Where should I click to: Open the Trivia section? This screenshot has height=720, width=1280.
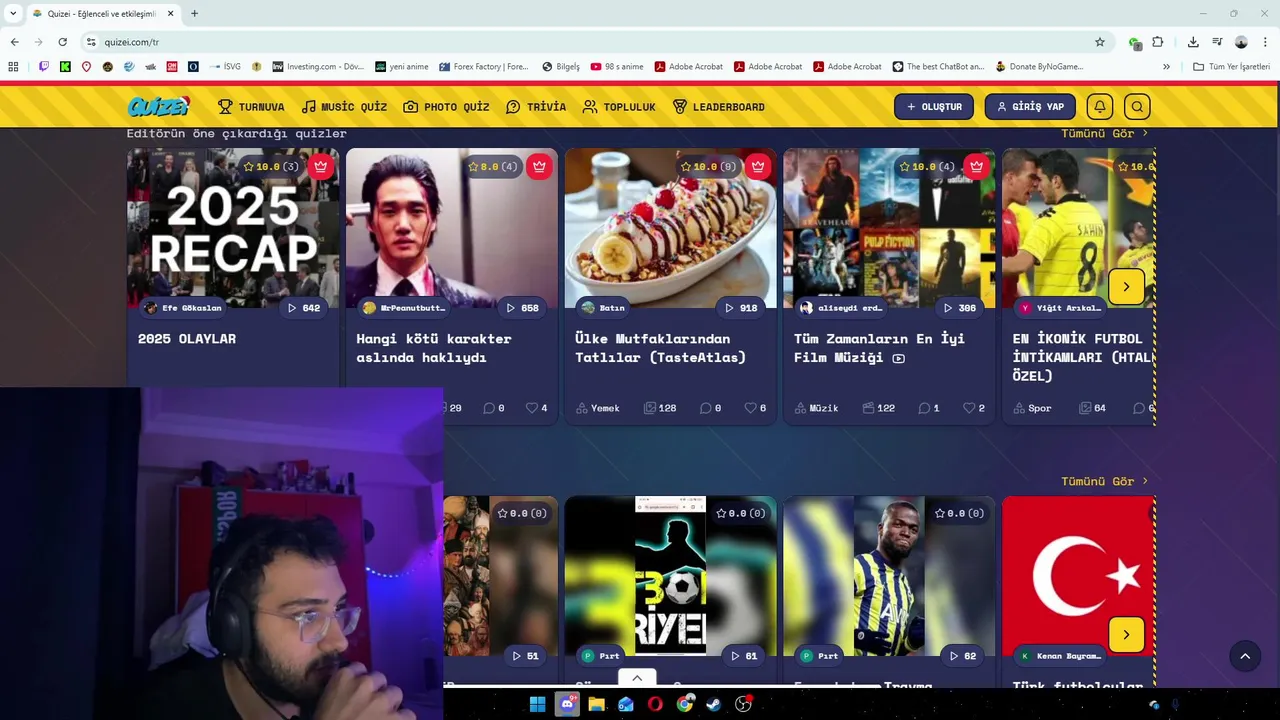[x=536, y=107]
